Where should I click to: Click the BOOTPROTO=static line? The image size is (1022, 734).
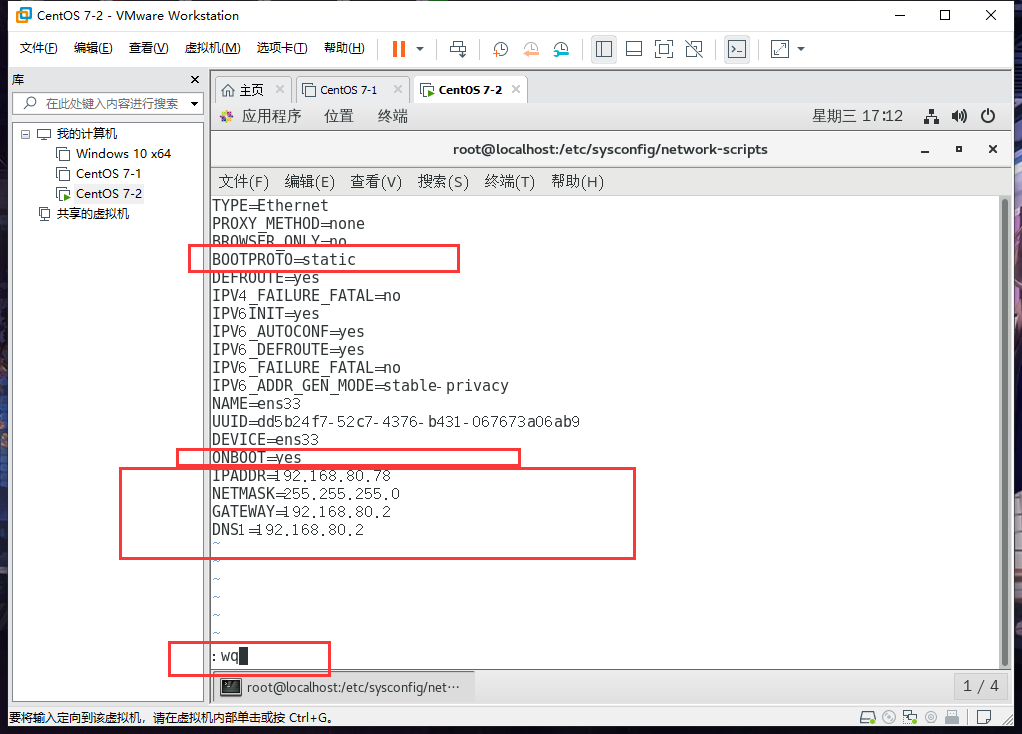pyautogui.click(x=284, y=259)
